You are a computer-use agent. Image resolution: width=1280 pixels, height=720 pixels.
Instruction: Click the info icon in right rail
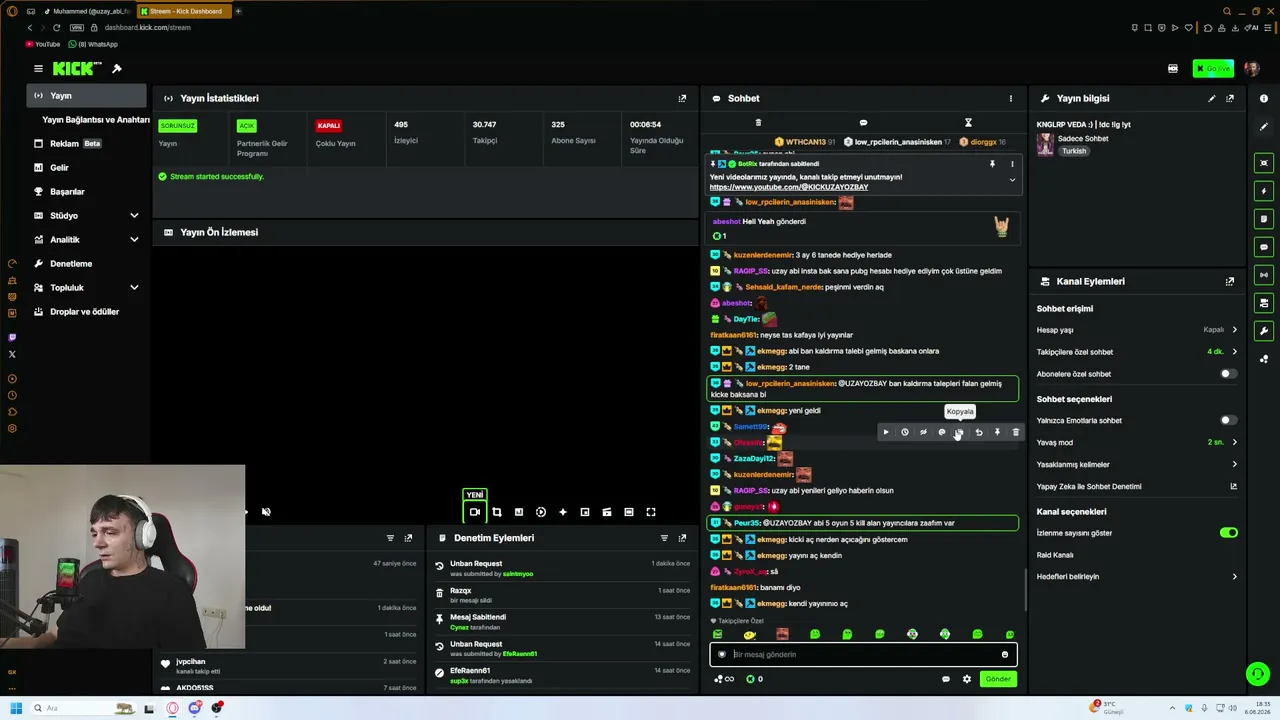pyautogui.click(x=1264, y=98)
